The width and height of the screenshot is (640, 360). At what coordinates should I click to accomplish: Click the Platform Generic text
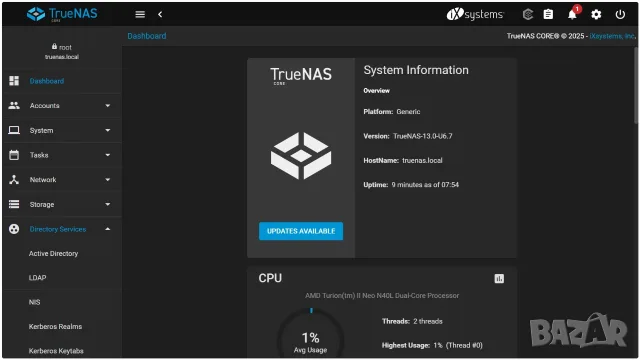click(x=391, y=111)
